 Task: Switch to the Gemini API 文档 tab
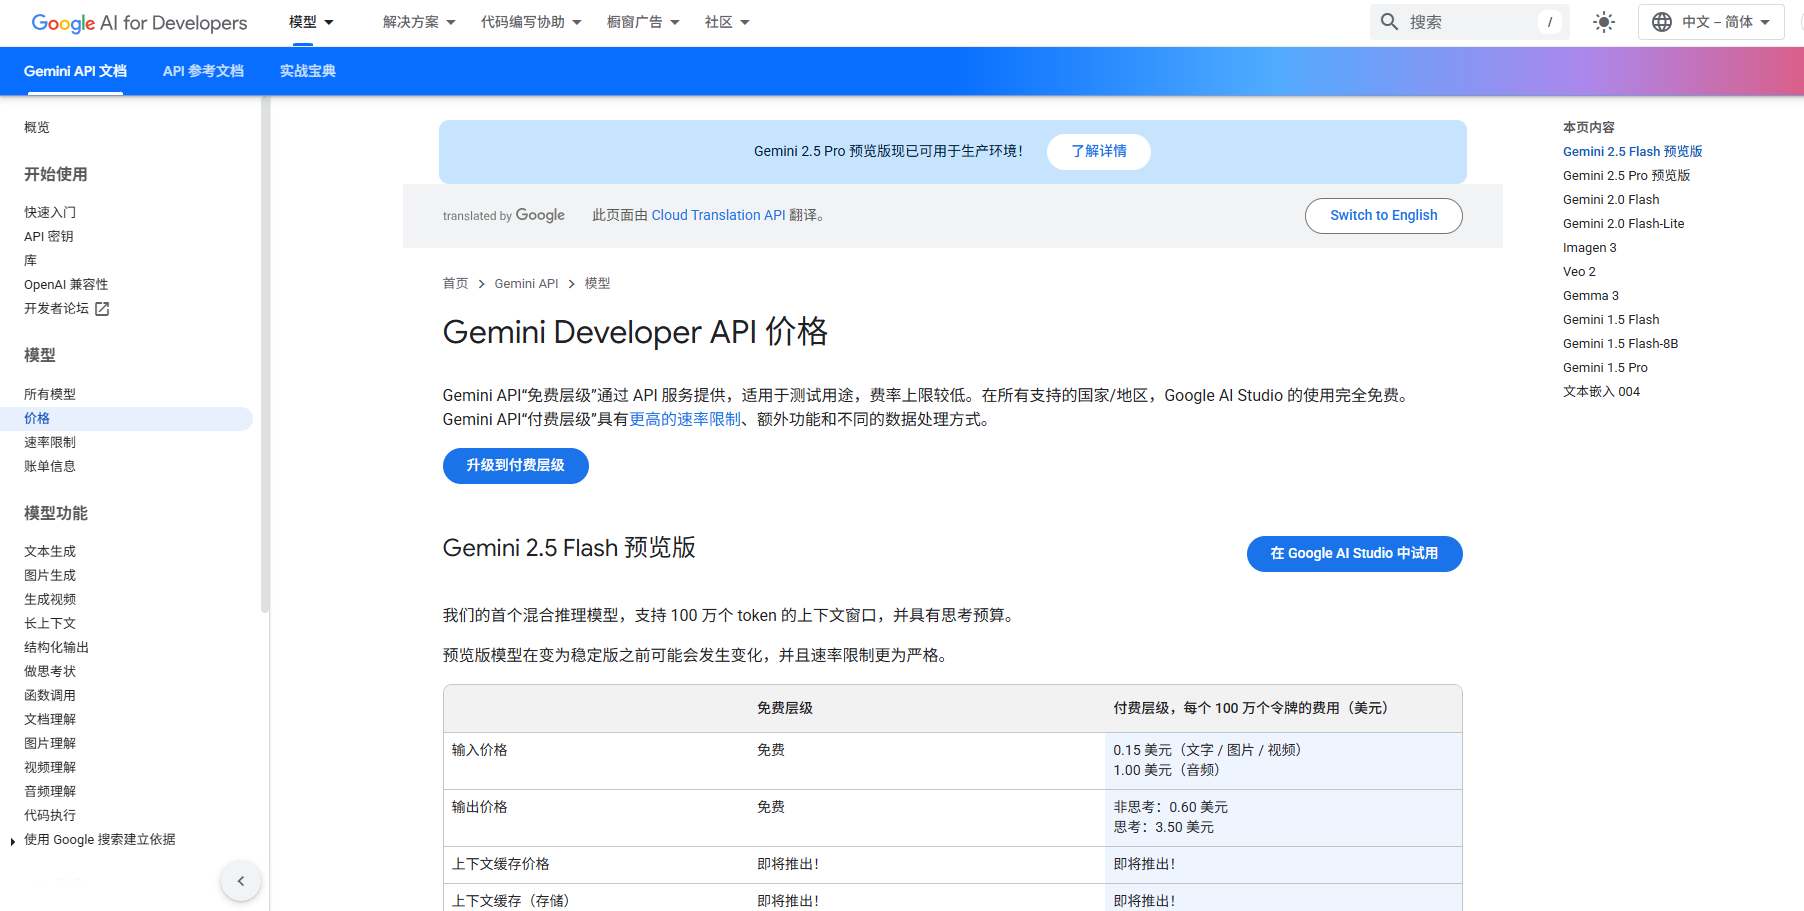coord(75,71)
